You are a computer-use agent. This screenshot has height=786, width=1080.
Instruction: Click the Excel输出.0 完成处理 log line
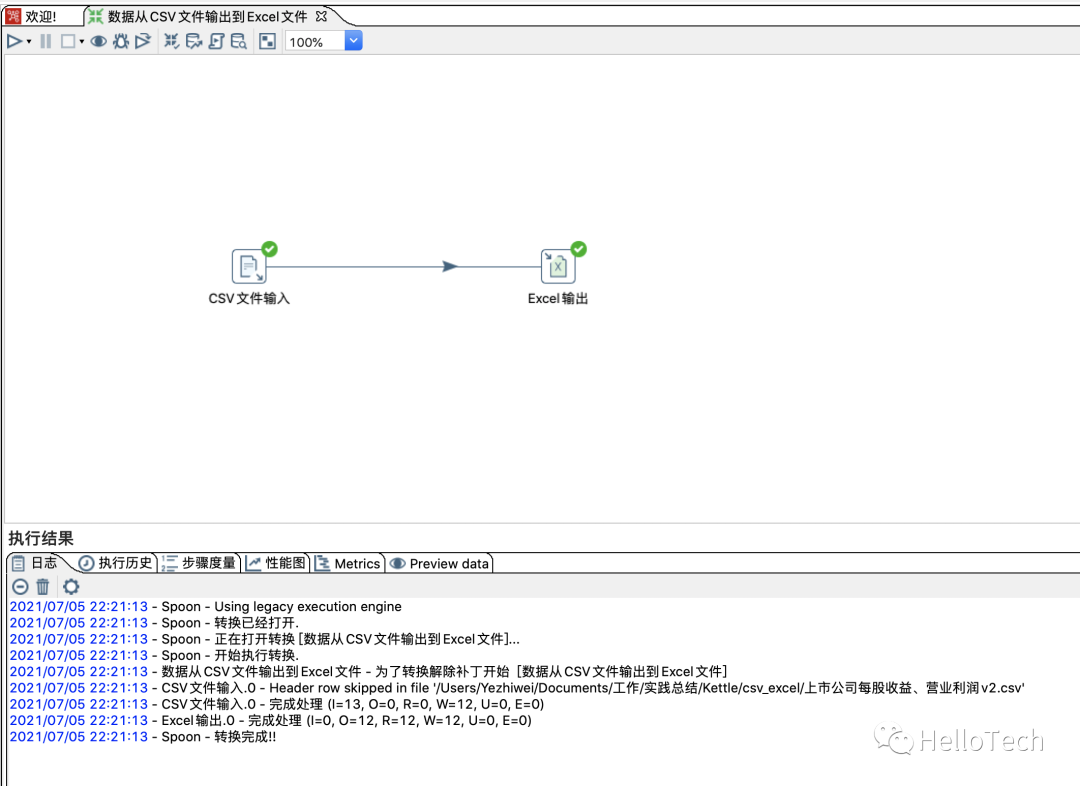(x=271, y=721)
